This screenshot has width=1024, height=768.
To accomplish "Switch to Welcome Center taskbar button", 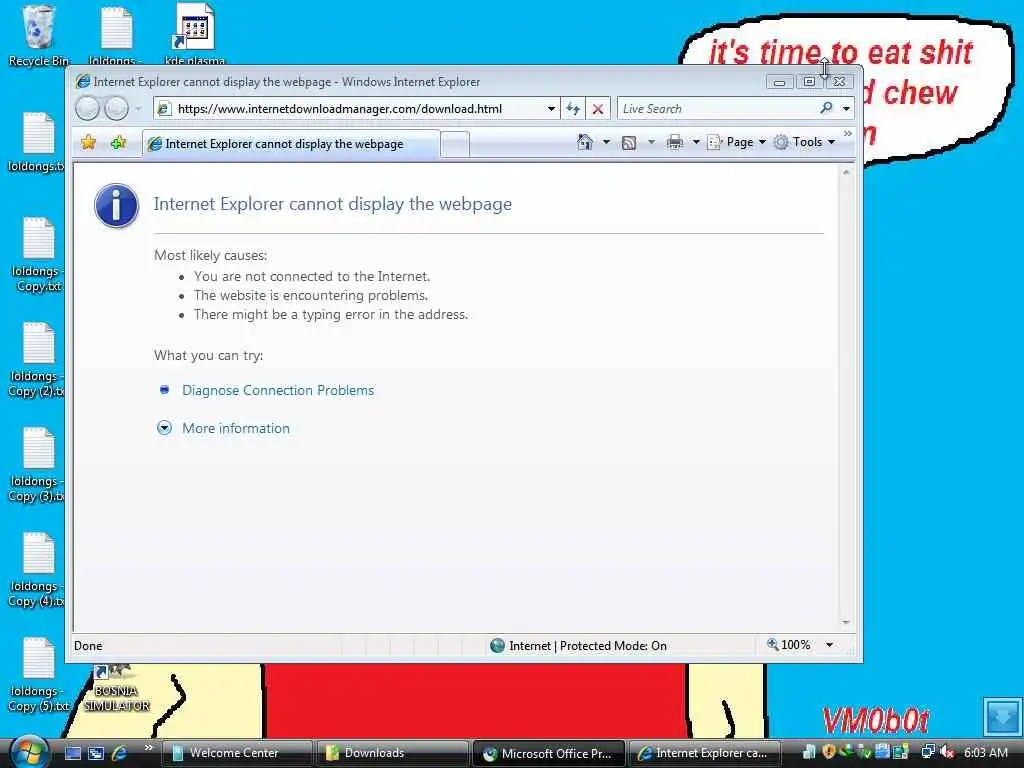I will (236, 753).
